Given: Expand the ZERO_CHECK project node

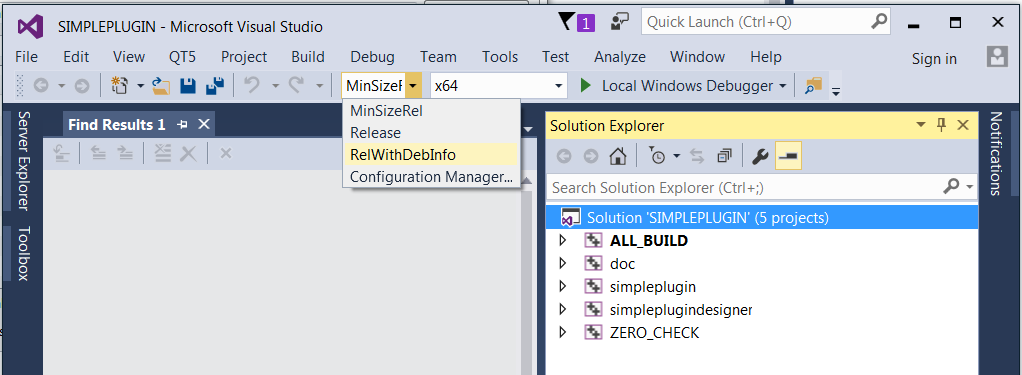Looking at the screenshot, I should (563, 333).
